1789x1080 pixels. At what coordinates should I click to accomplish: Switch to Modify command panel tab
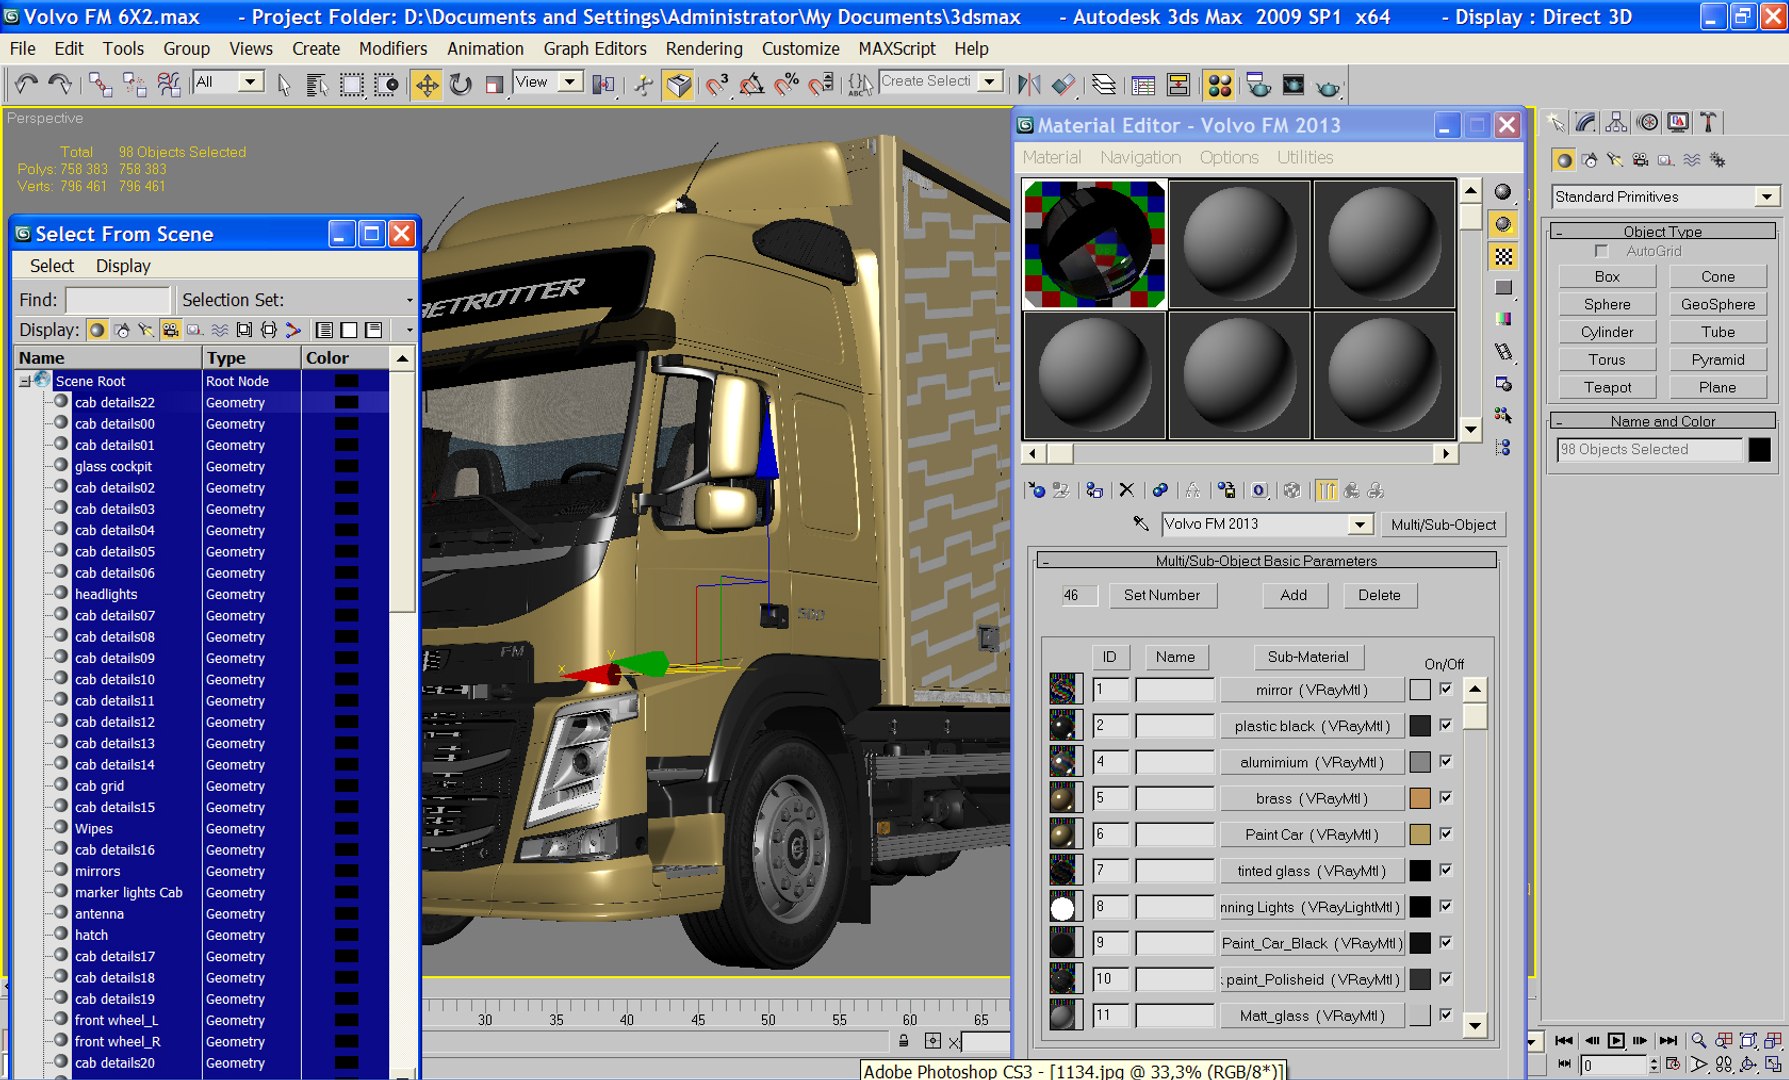pyautogui.click(x=1586, y=122)
